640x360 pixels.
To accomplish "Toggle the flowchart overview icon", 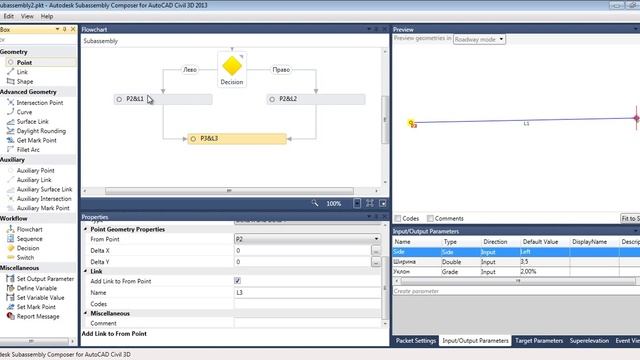I will [382, 203].
